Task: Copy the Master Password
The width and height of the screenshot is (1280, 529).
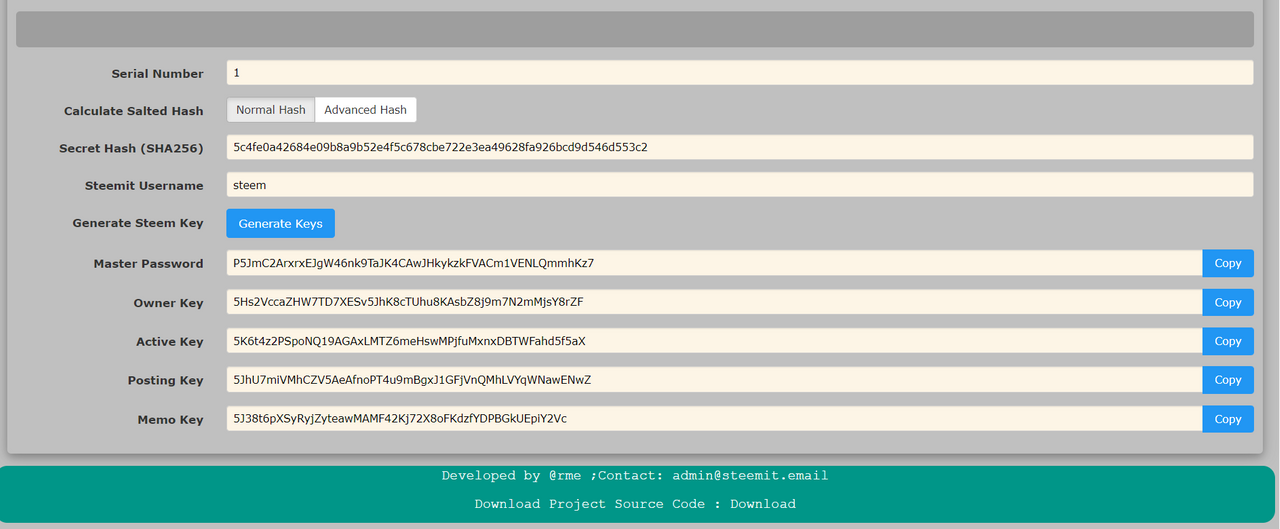Action: (x=1228, y=263)
